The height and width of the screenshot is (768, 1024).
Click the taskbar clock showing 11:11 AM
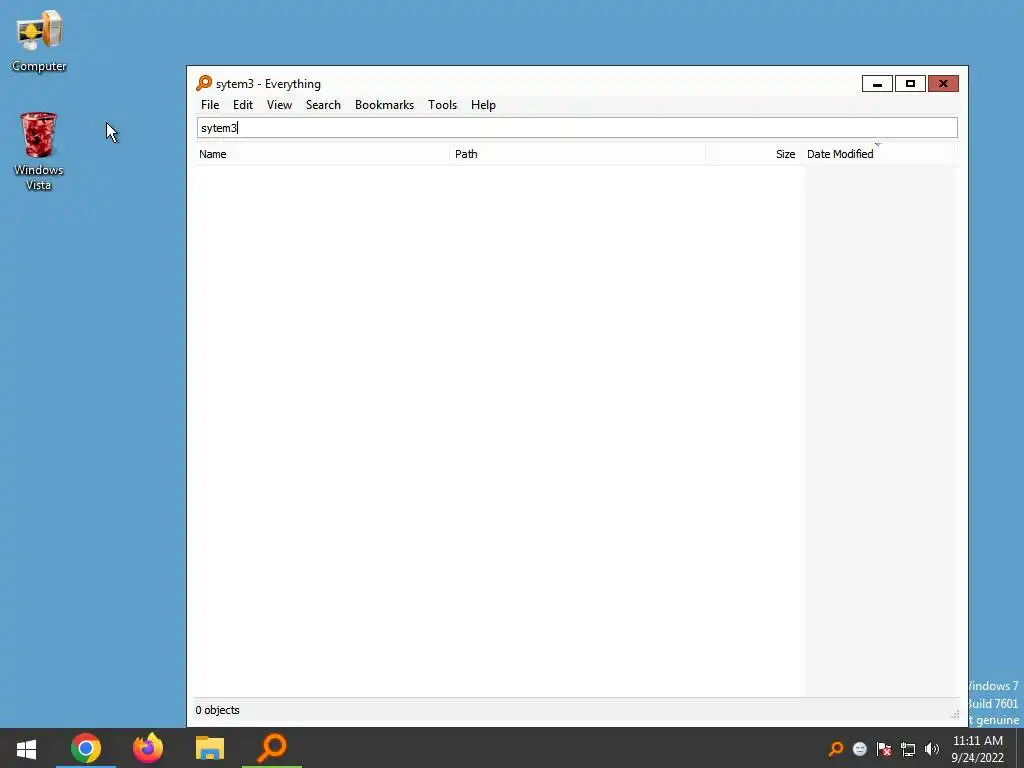(x=977, y=749)
